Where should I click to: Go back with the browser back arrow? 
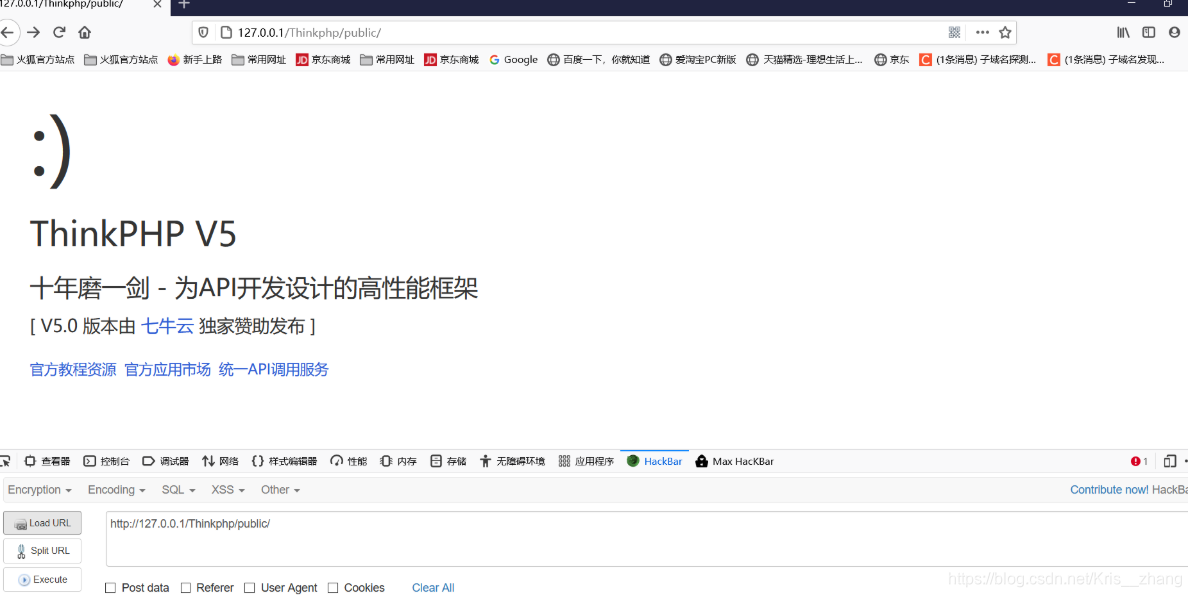point(7,33)
